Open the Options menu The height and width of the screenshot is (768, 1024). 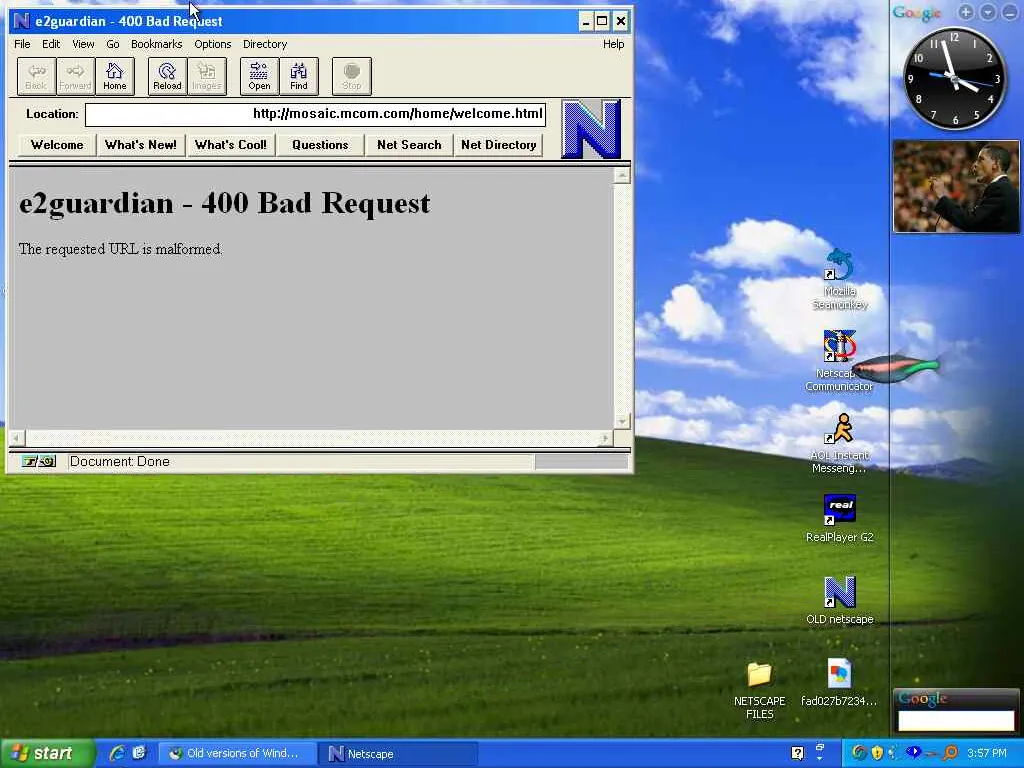tap(213, 44)
